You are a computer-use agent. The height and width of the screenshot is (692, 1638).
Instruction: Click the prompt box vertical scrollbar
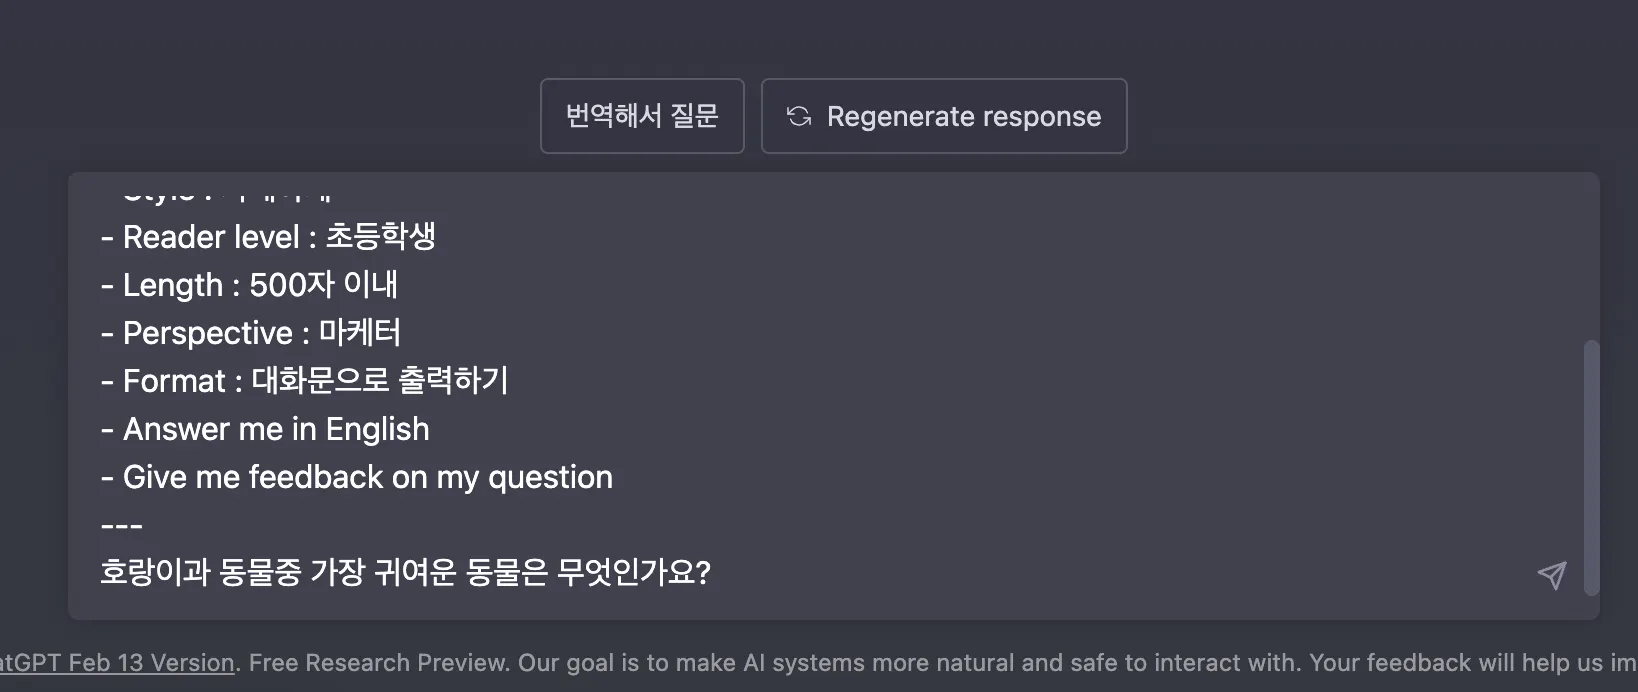(x=1591, y=467)
